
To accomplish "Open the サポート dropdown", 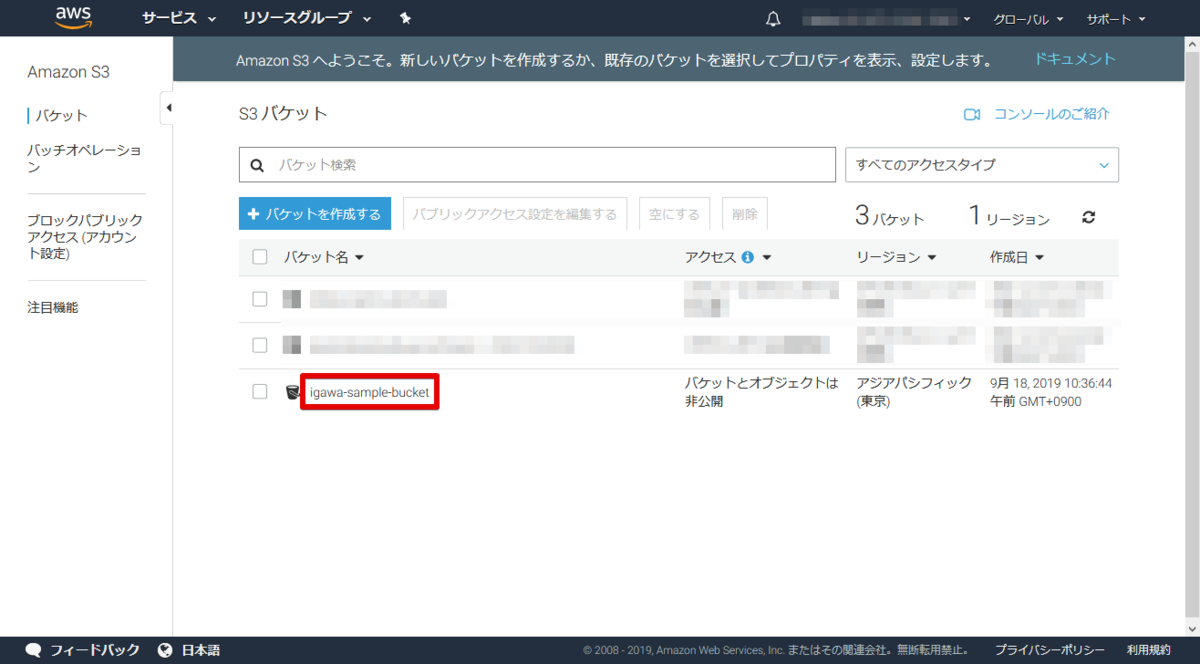I will (1116, 19).
